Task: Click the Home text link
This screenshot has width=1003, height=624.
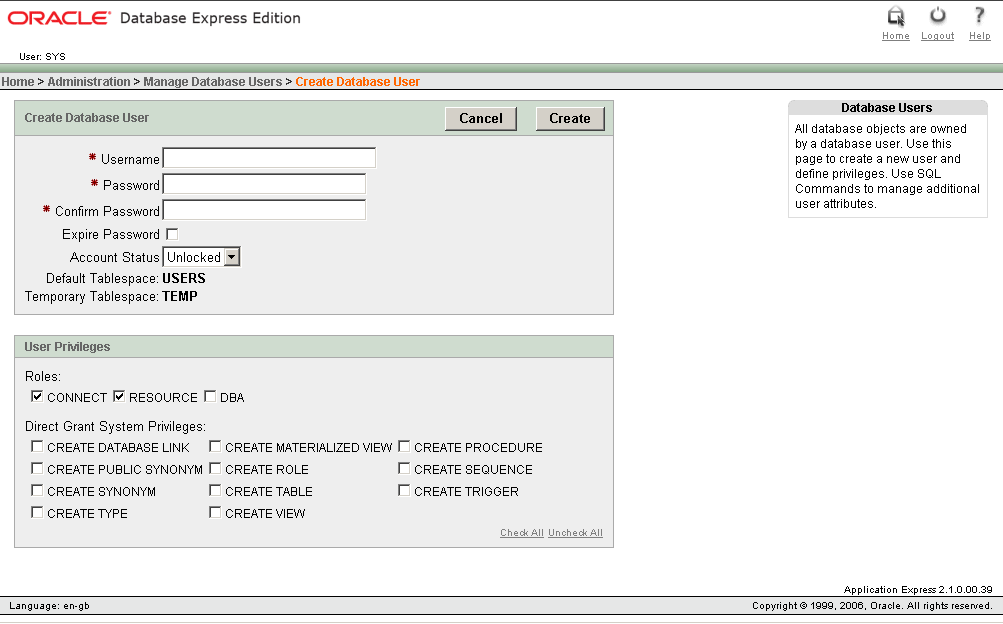Action: tap(896, 36)
